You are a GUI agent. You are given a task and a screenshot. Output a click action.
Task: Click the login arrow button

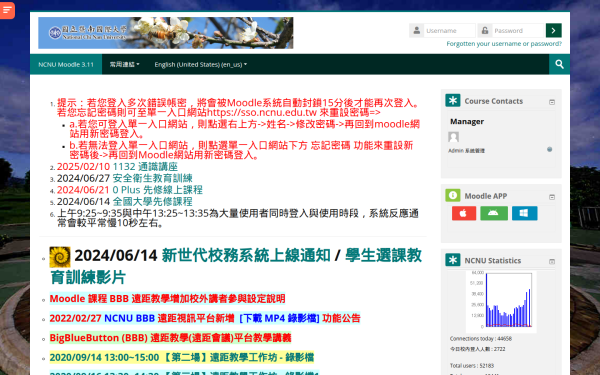553,30
